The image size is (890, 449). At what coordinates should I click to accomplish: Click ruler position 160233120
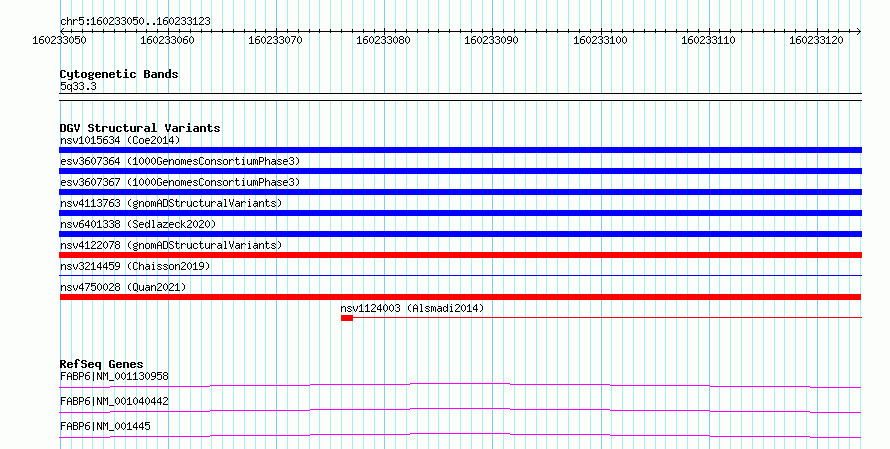[816, 40]
